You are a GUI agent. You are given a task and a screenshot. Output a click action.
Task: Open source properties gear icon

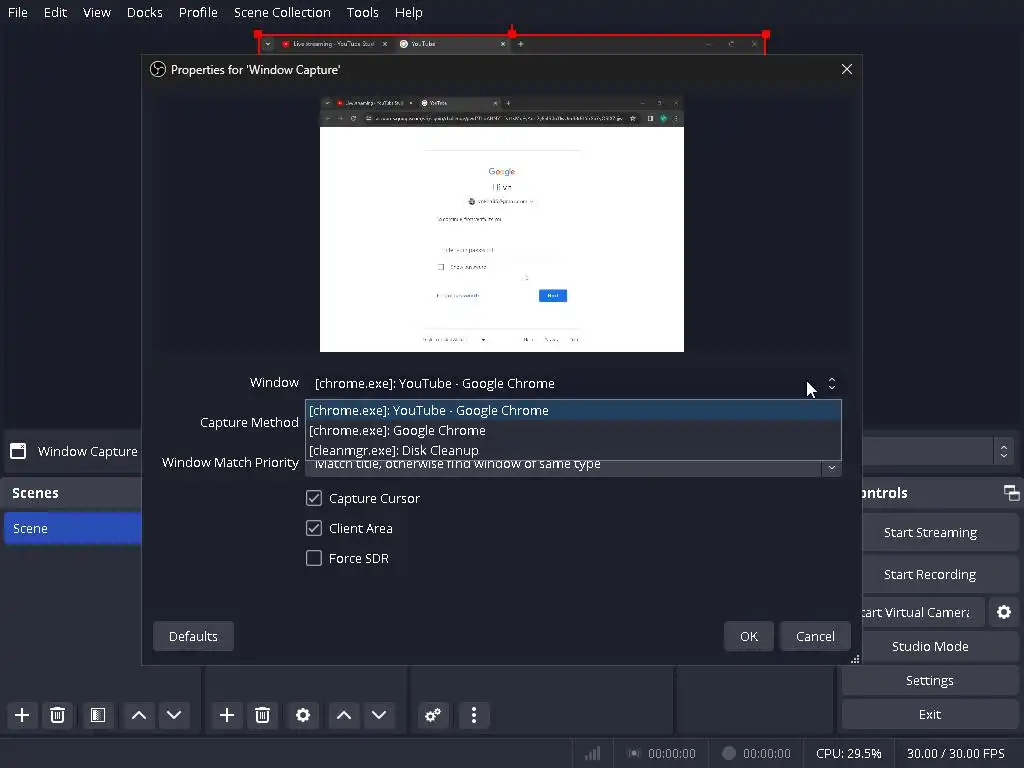coord(302,715)
